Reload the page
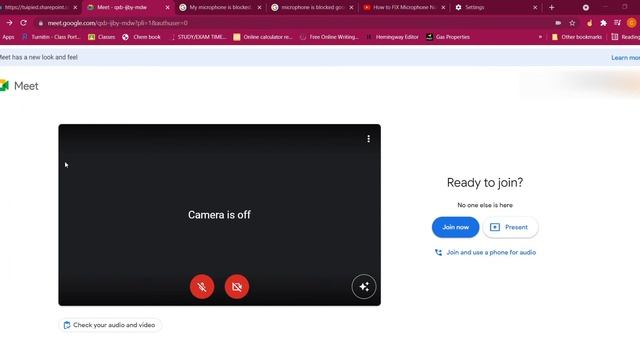The width and height of the screenshot is (640, 360). (x=24, y=23)
